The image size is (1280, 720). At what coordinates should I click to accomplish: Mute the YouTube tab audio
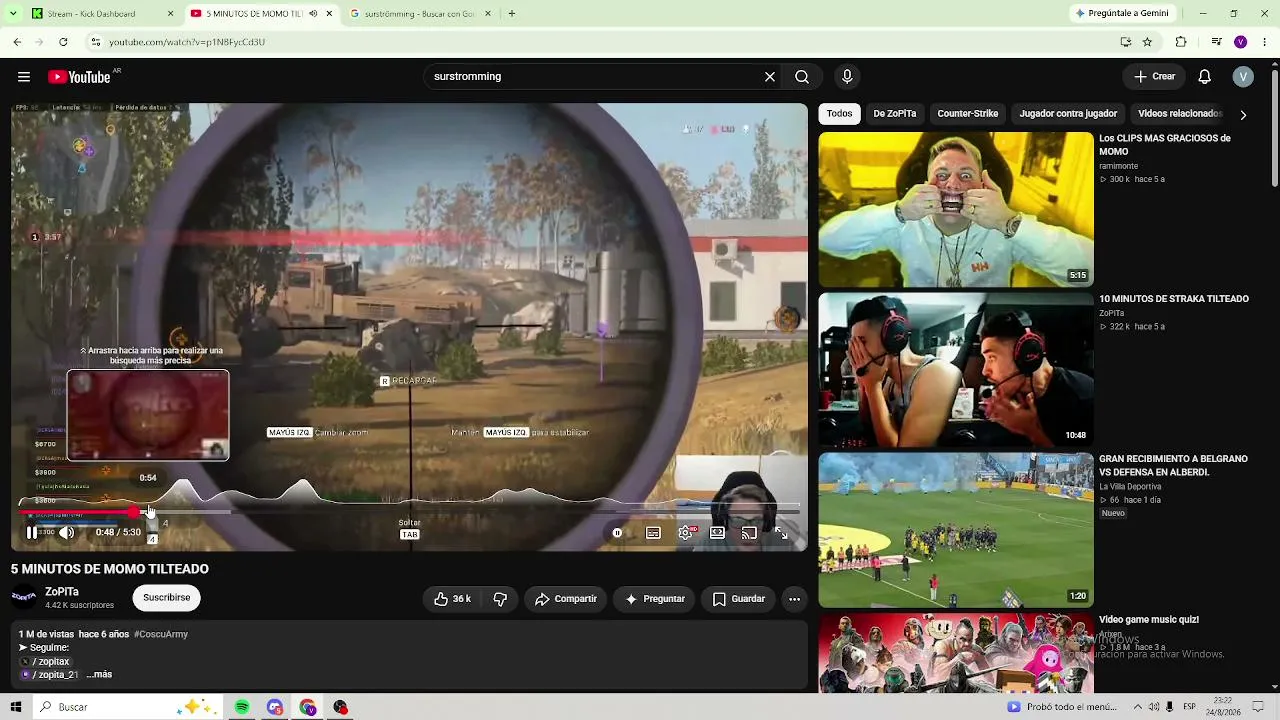313,14
